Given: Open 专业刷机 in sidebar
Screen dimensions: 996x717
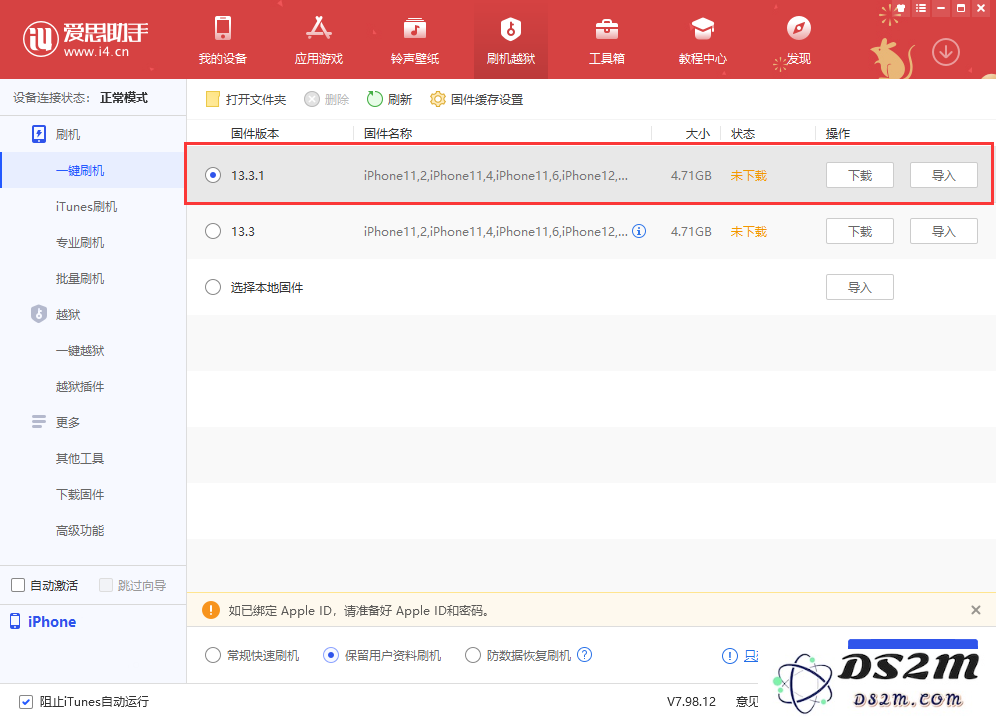Looking at the screenshot, I should [x=80, y=243].
